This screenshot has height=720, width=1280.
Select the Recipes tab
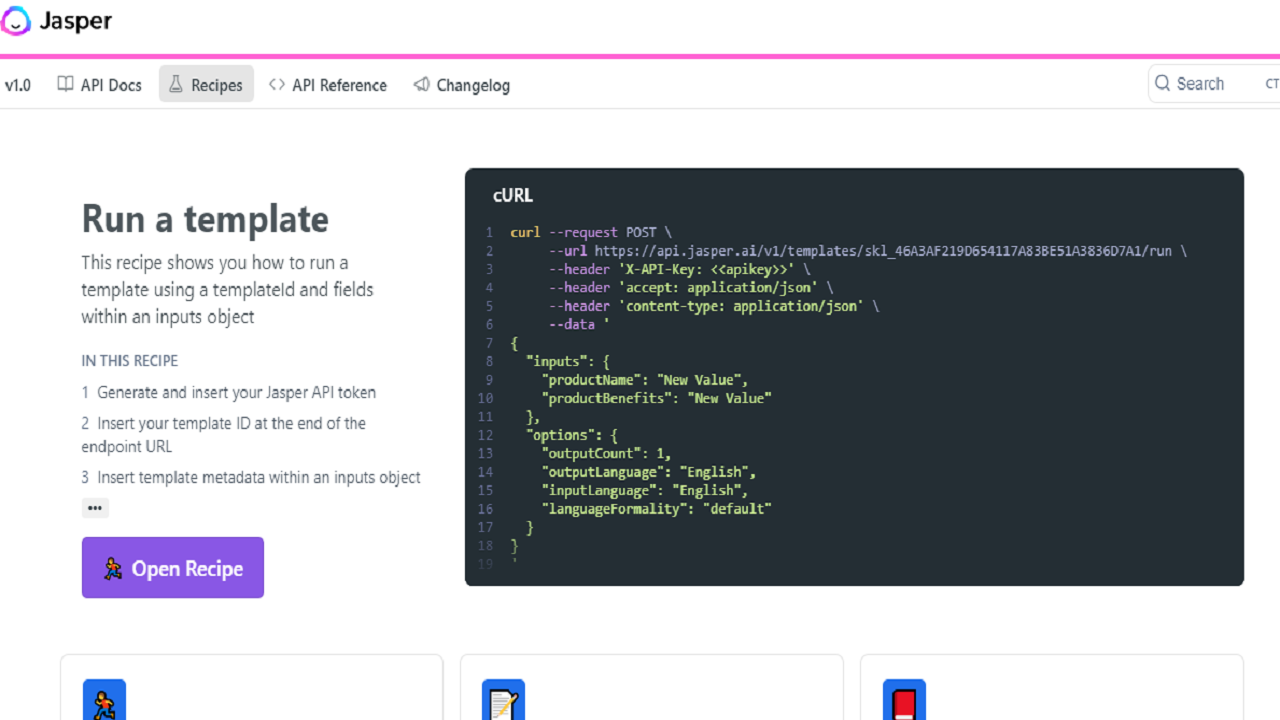point(206,85)
